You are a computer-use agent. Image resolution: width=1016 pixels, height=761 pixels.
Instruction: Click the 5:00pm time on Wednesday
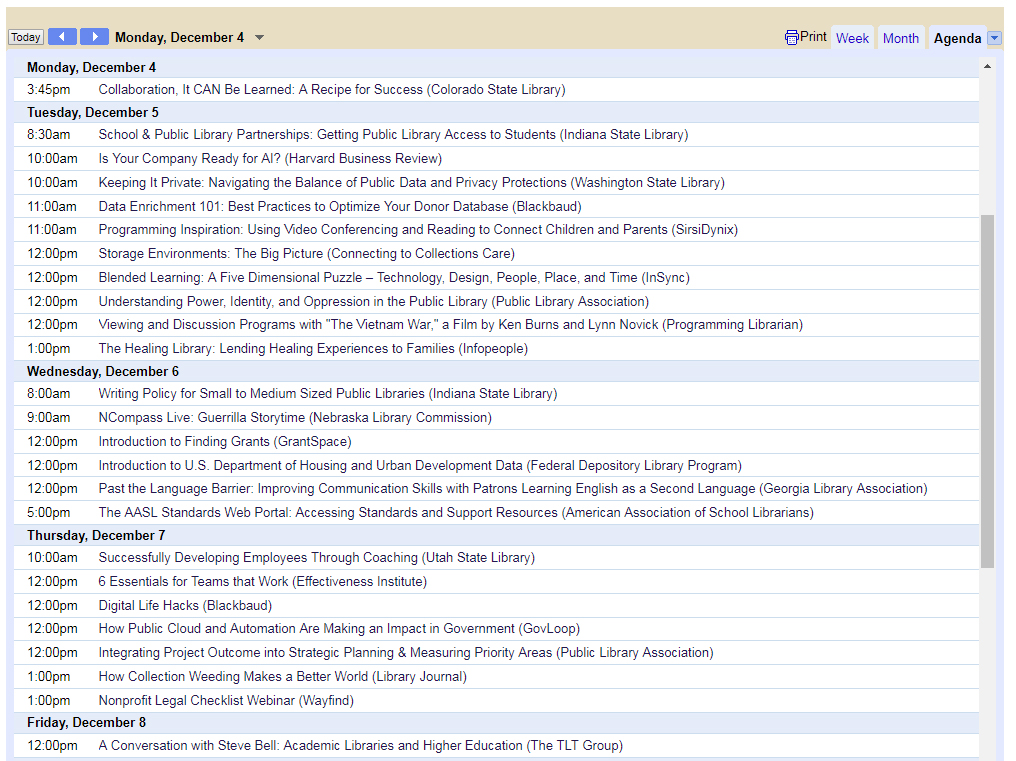pyautogui.click(x=49, y=513)
